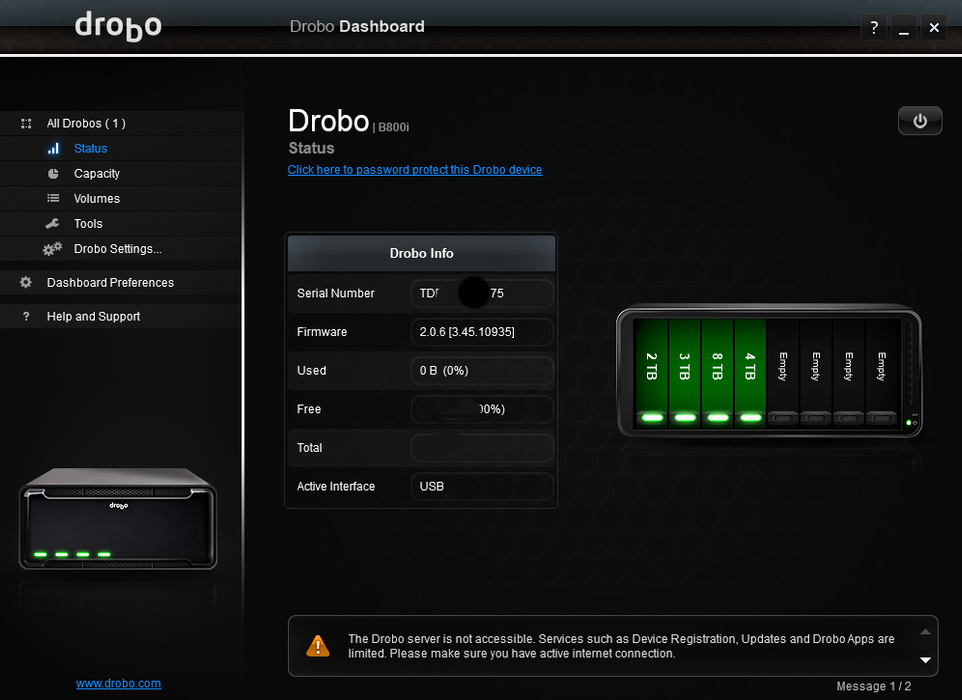962x700 pixels.
Task: Select the 8 TB drive bay
Action: pos(717,372)
